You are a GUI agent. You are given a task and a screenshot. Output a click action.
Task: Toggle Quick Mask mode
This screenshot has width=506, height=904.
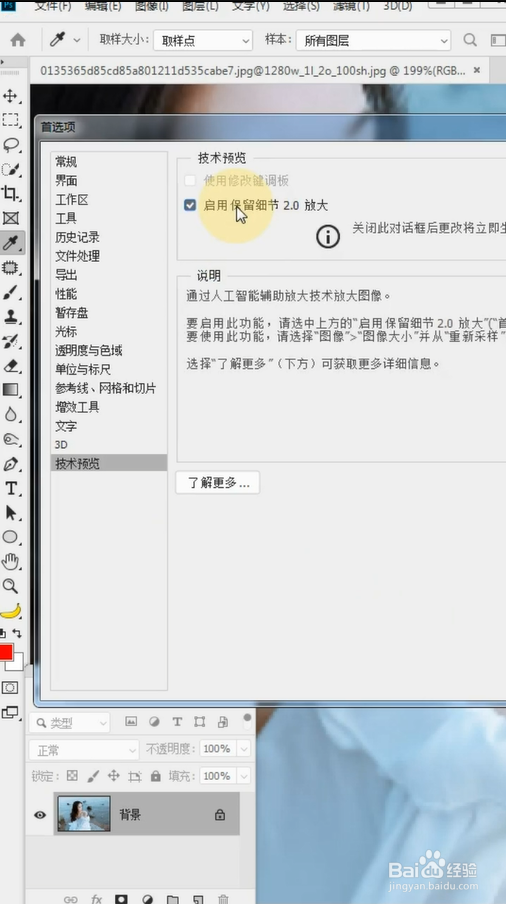[x=10, y=688]
